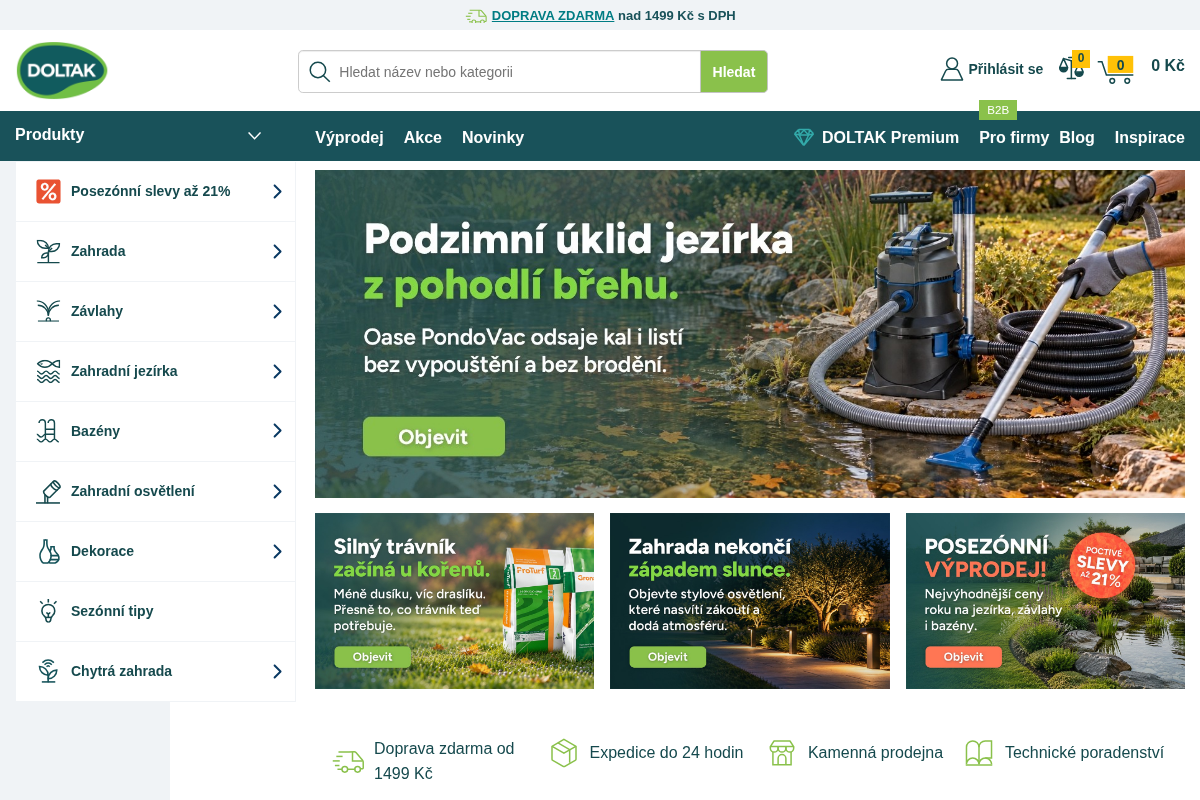The width and height of the screenshot is (1200, 800).
Task: Click the 0 Kč cart total
Action: click(x=1168, y=66)
